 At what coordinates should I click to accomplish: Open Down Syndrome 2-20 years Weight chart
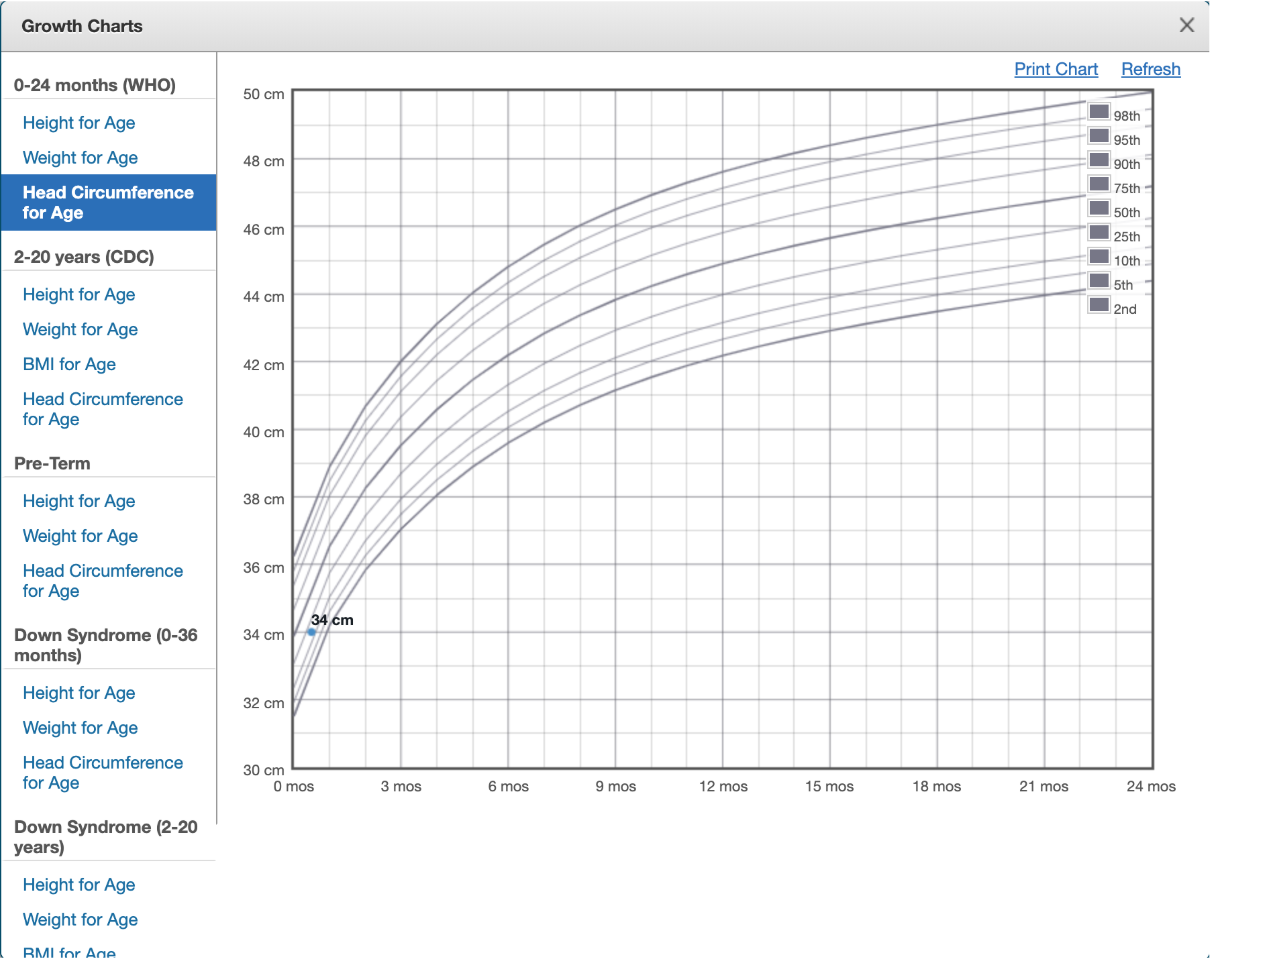[80, 920]
